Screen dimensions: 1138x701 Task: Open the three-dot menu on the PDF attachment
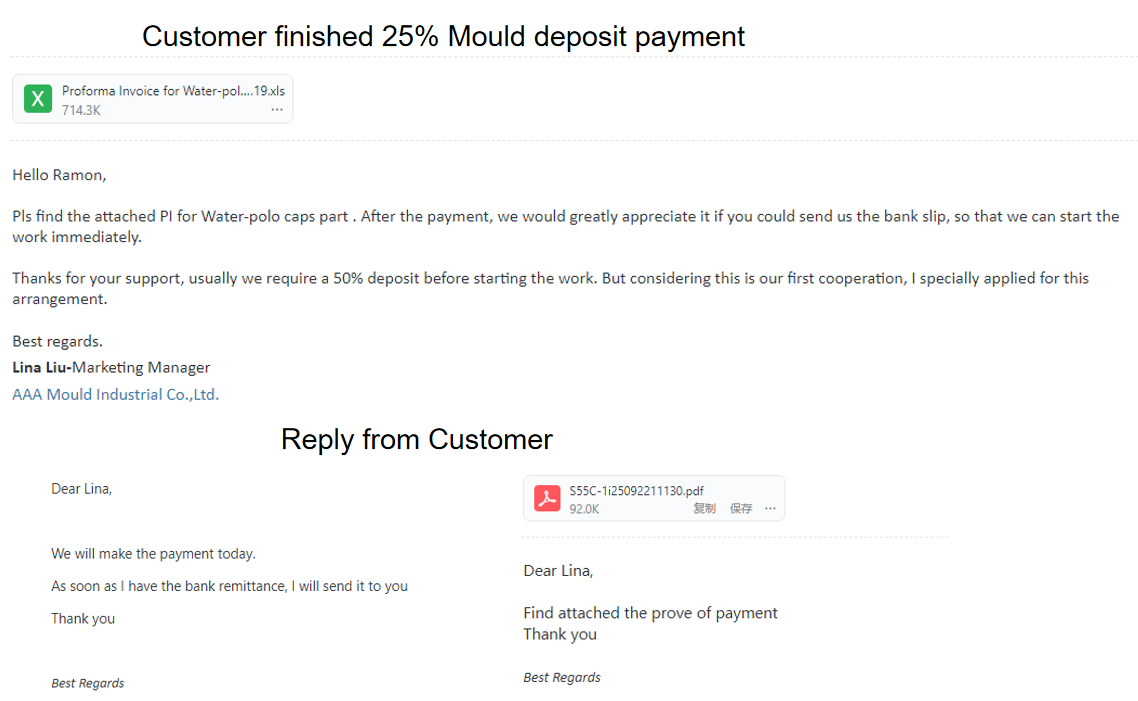[x=770, y=509]
